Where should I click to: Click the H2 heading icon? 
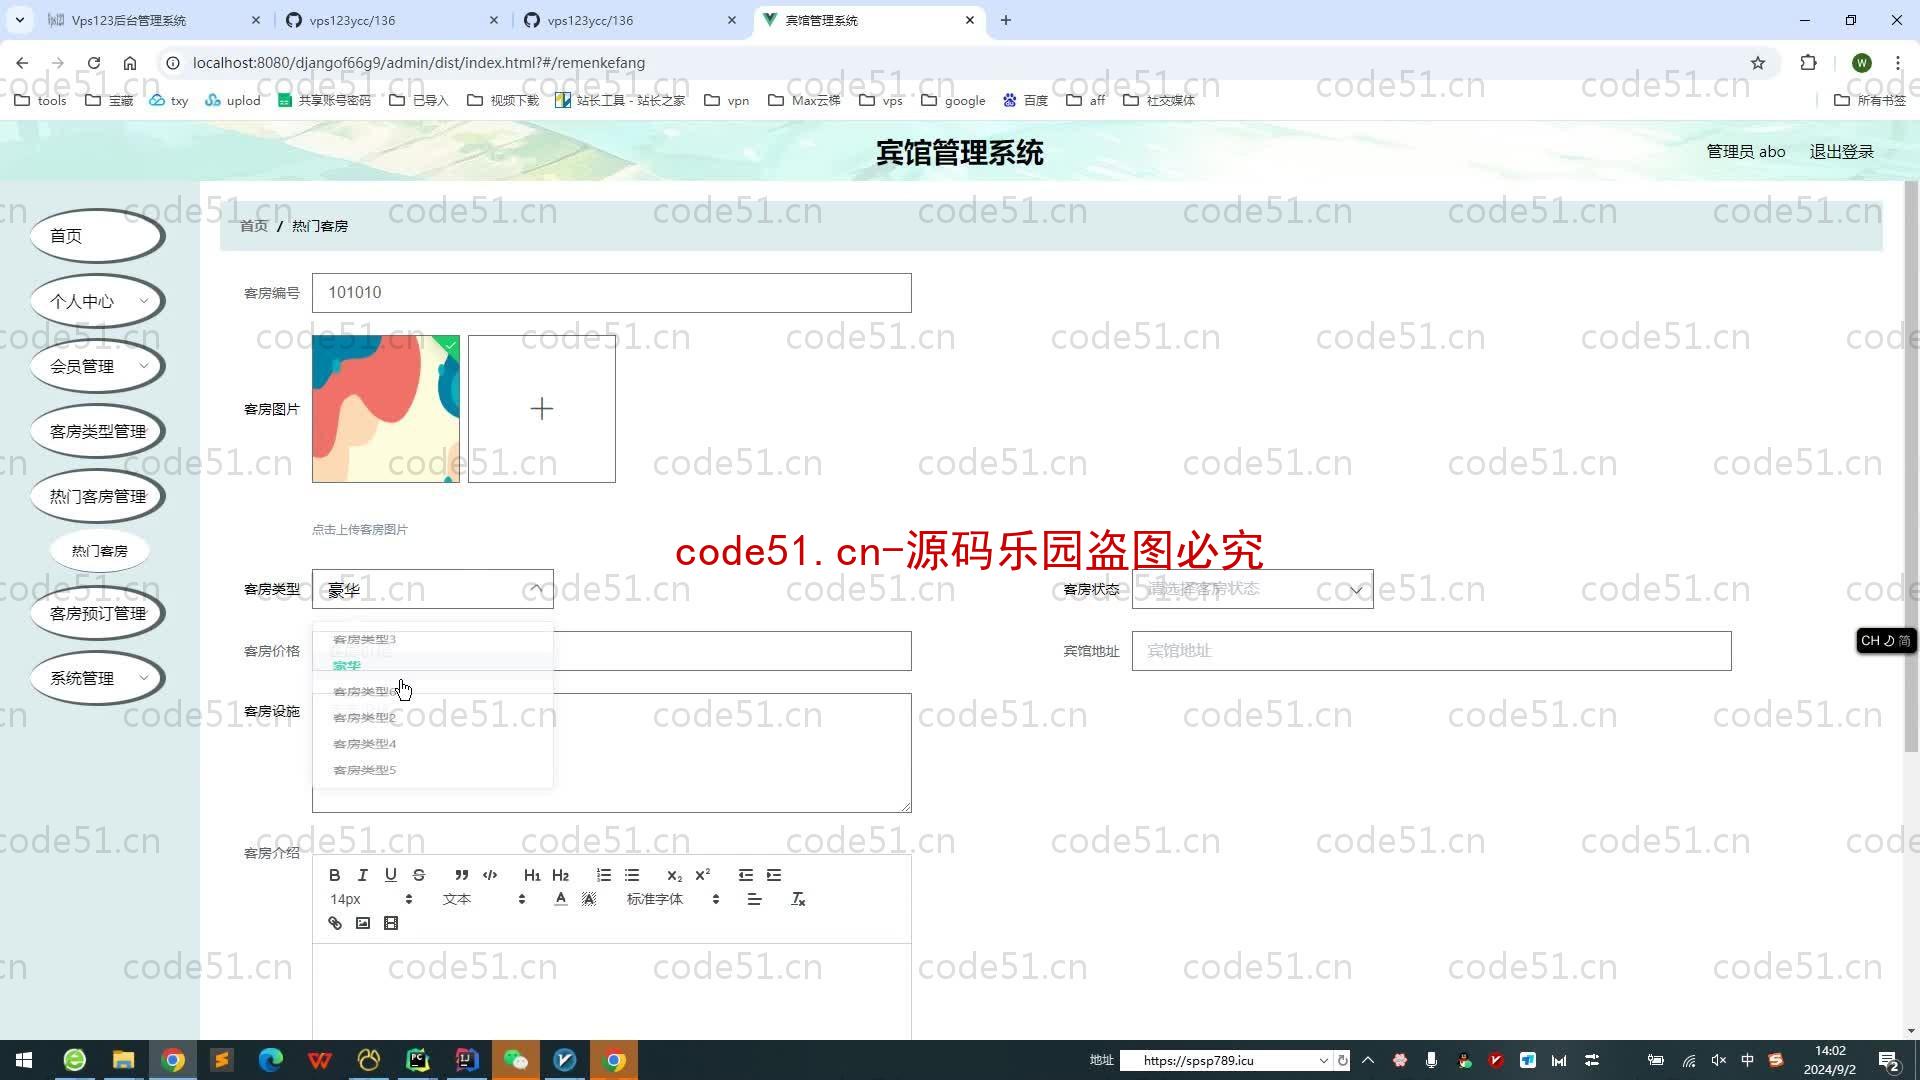pyautogui.click(x=560, y=874)
